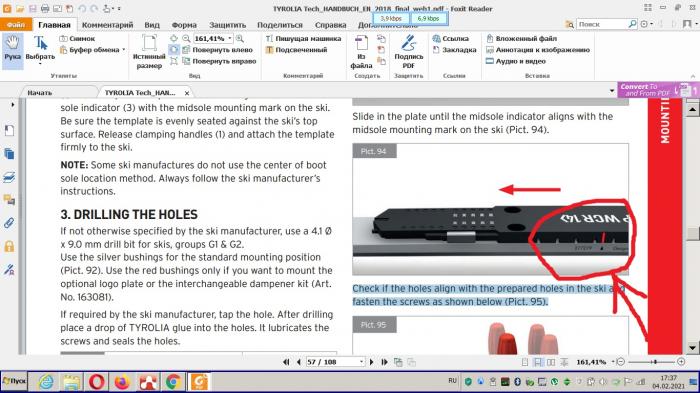The width and height of the screenshot is (700, 393).
Task: Toggle the Highlight (Подсвеченный) tool
Action: click(296, 50)
